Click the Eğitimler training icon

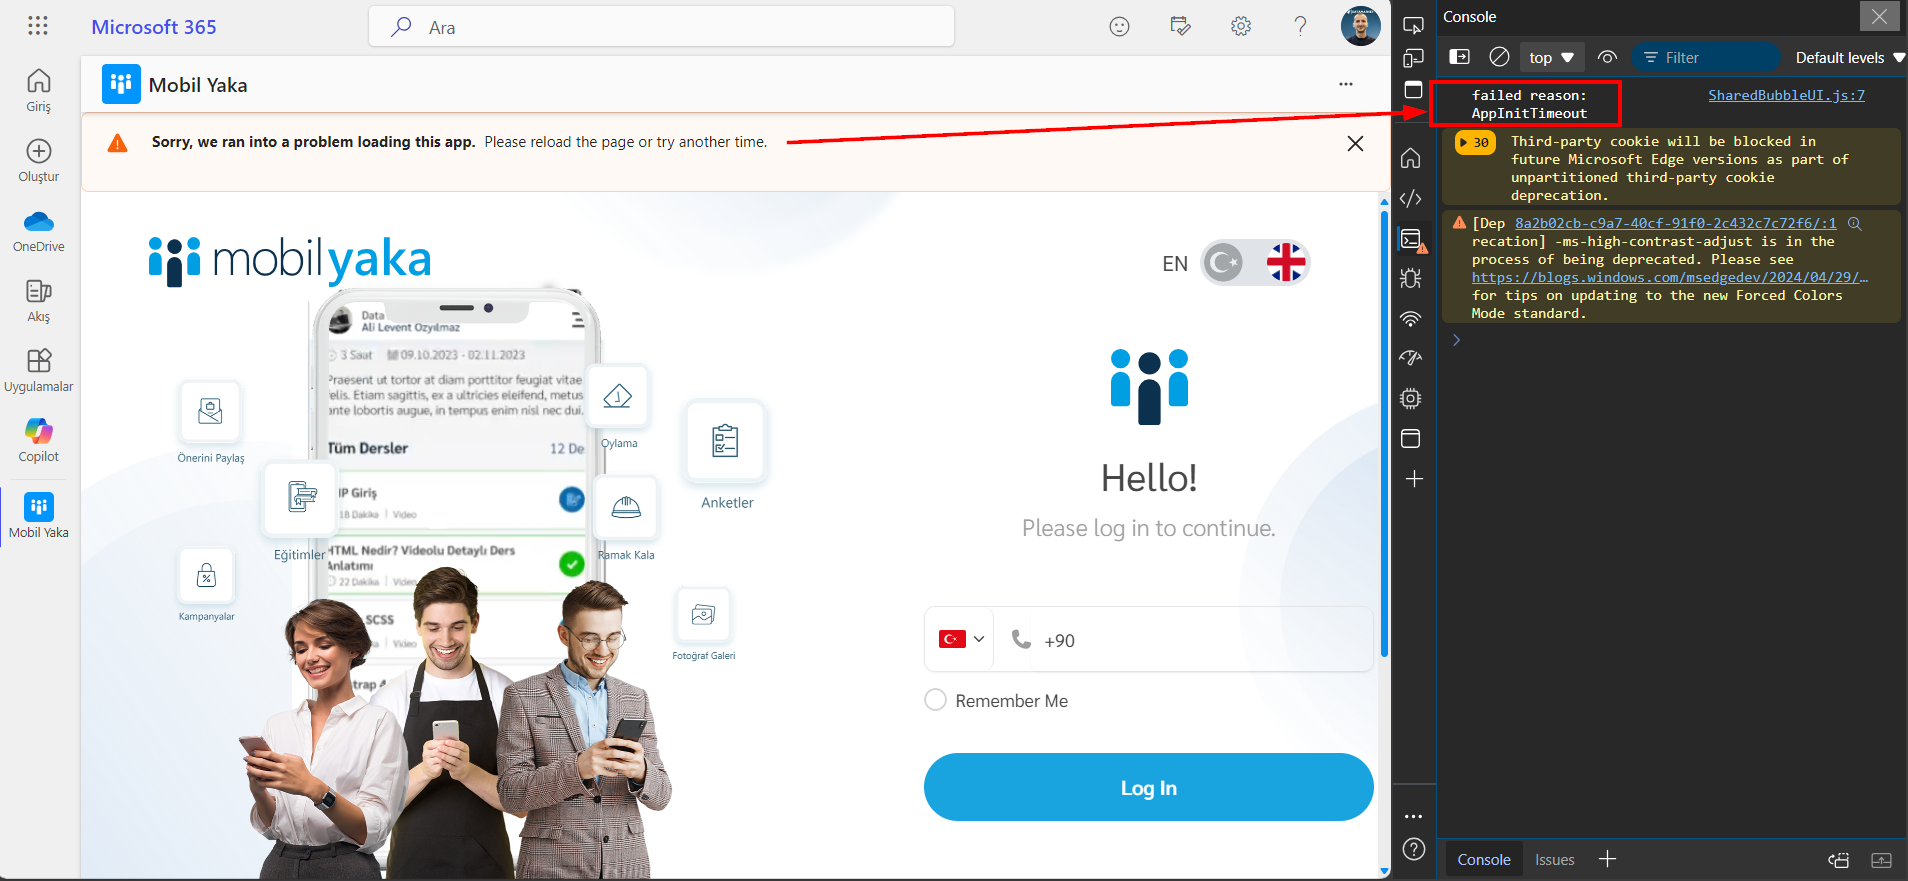point(301,497)
